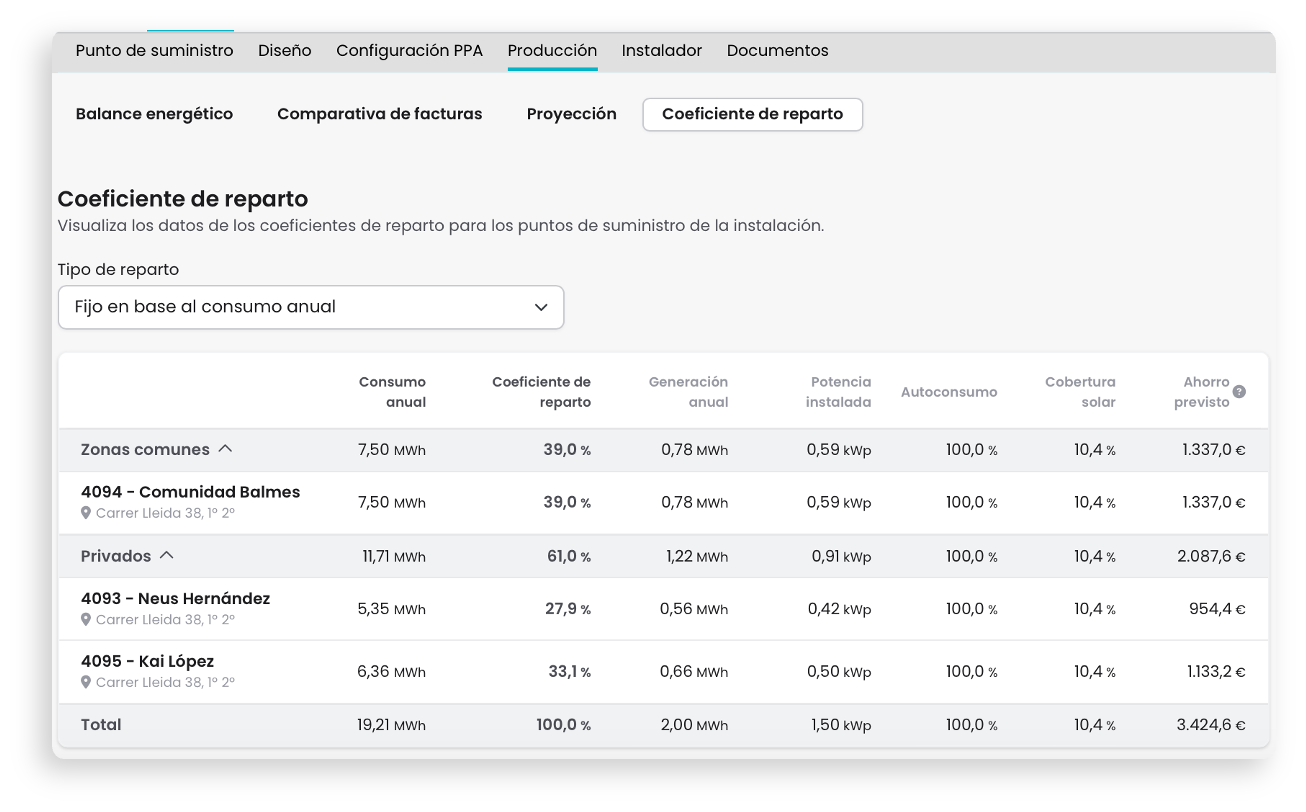Viewport: 1306px width, 812px height.
Task: Click the 100,0 % total coefficient
Action: [563, 725]
